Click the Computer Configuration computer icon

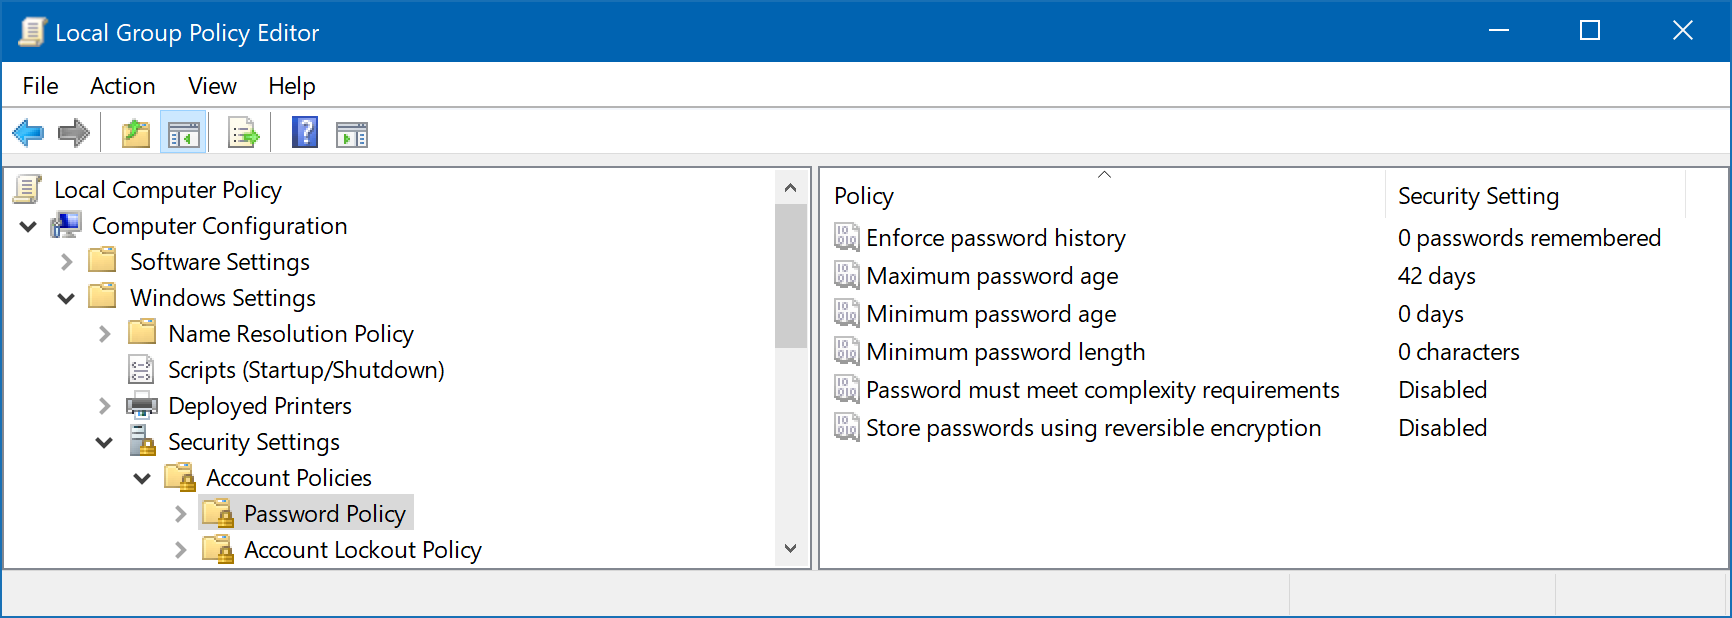(x=66, y=225)
